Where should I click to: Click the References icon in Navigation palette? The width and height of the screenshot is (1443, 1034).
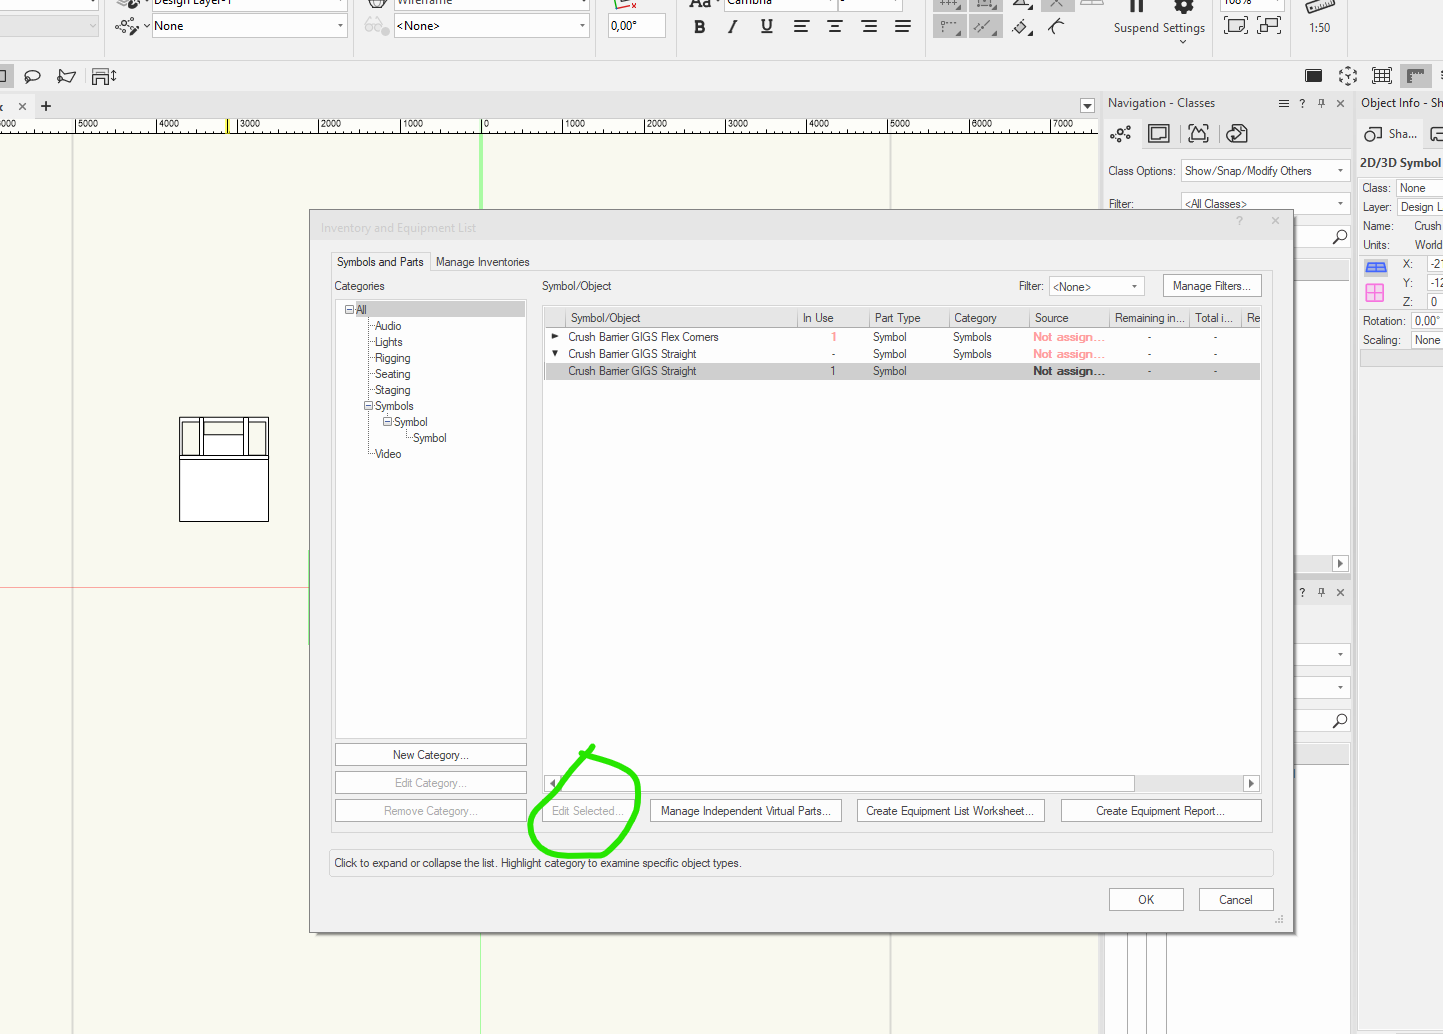(1237, 133)
